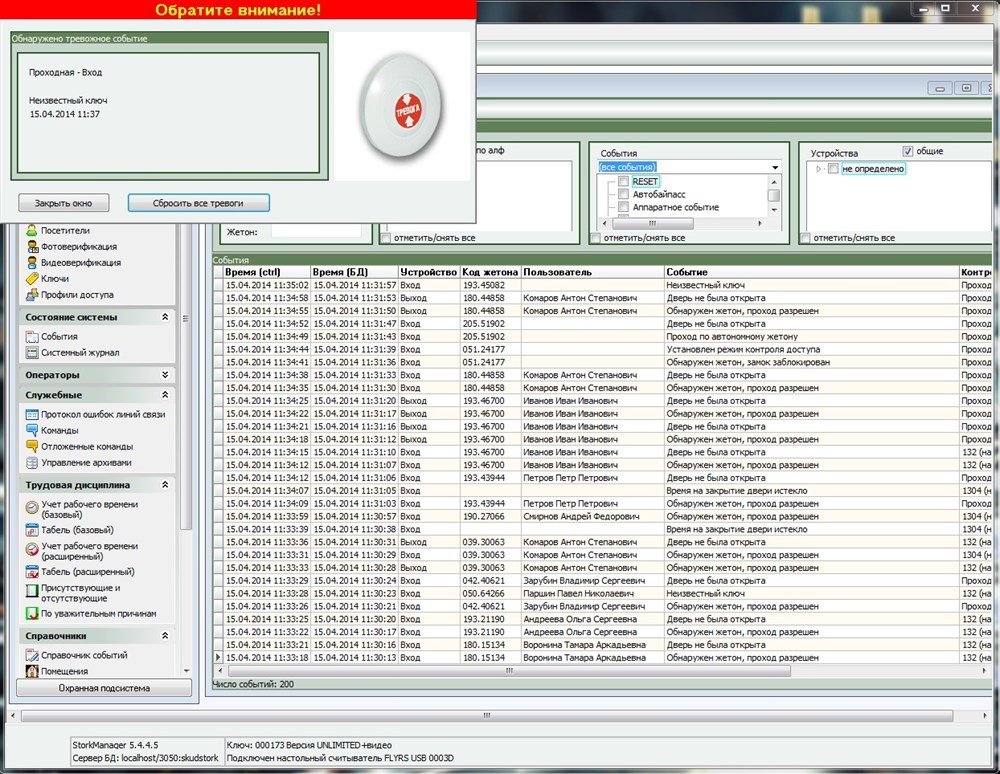Sort by Устройство column header
The width and height of the screenshot is (1000, 774).
coord(429,272)
